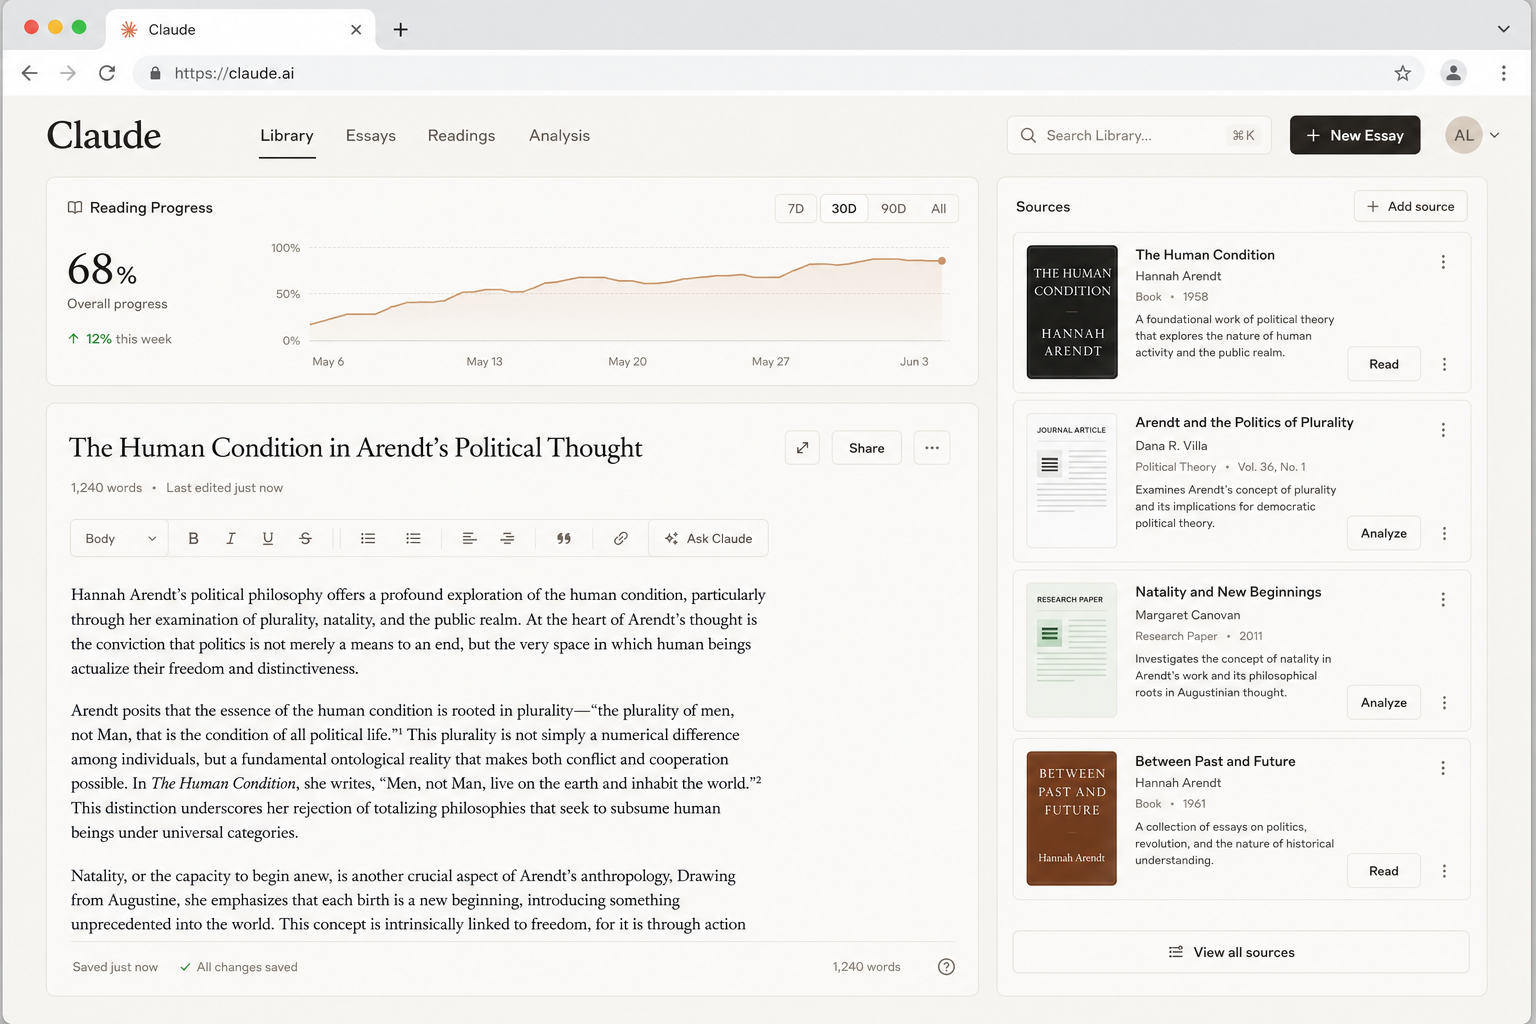The height and width of the screenshot is (1024, 1536).
Task: Switch reading progress range to 90D
Action: coord(893,208)
